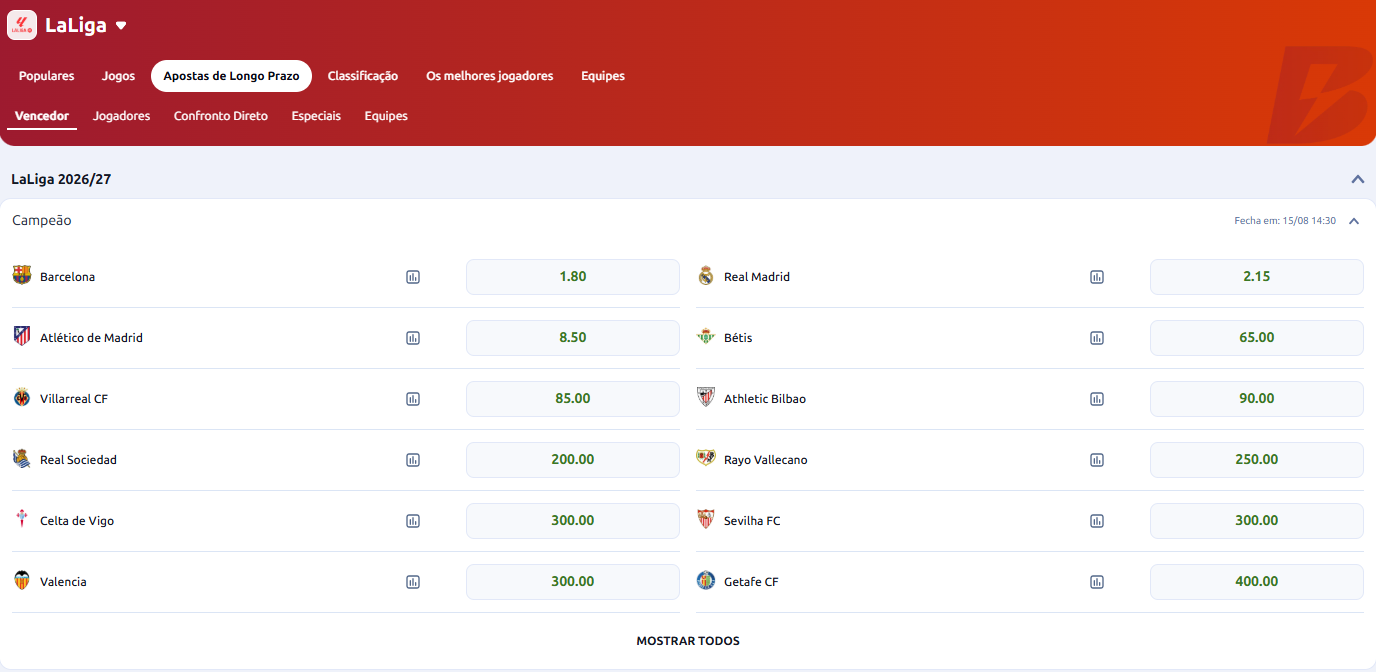Open statistics icon for Real Madrid

pyautogui.click(x=1097, y=277)
